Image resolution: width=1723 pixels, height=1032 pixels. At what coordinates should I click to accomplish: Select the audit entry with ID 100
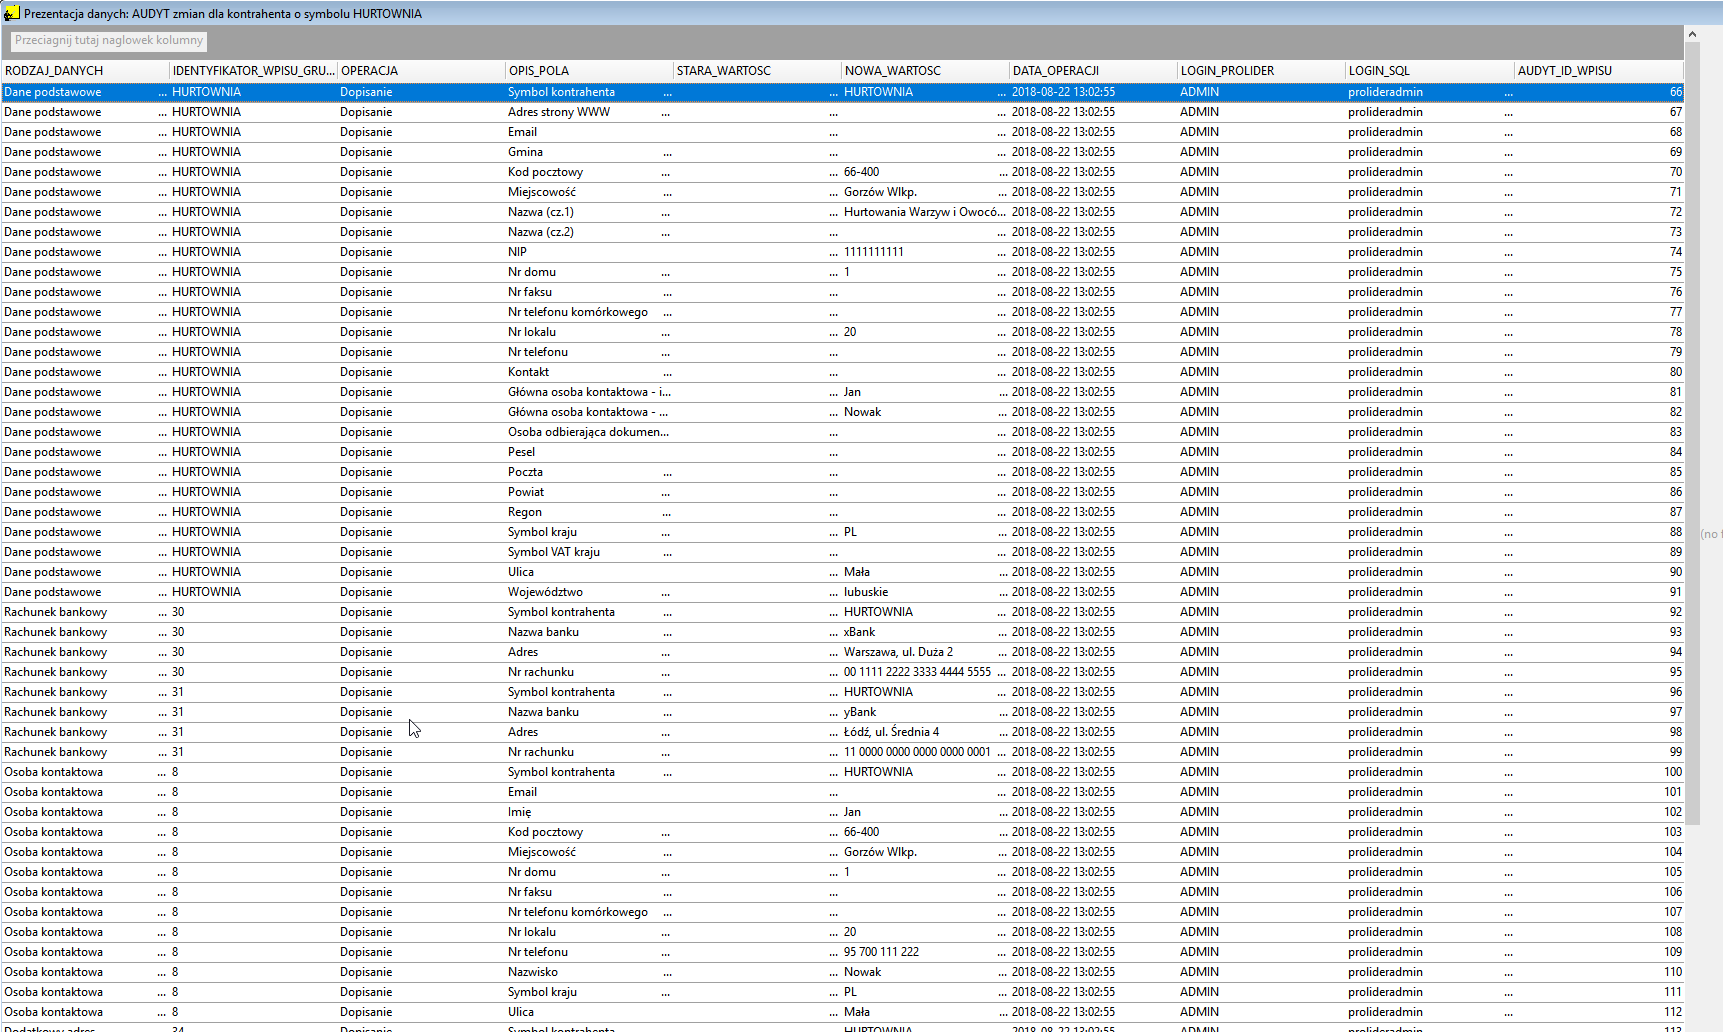(x=843, y=772)
